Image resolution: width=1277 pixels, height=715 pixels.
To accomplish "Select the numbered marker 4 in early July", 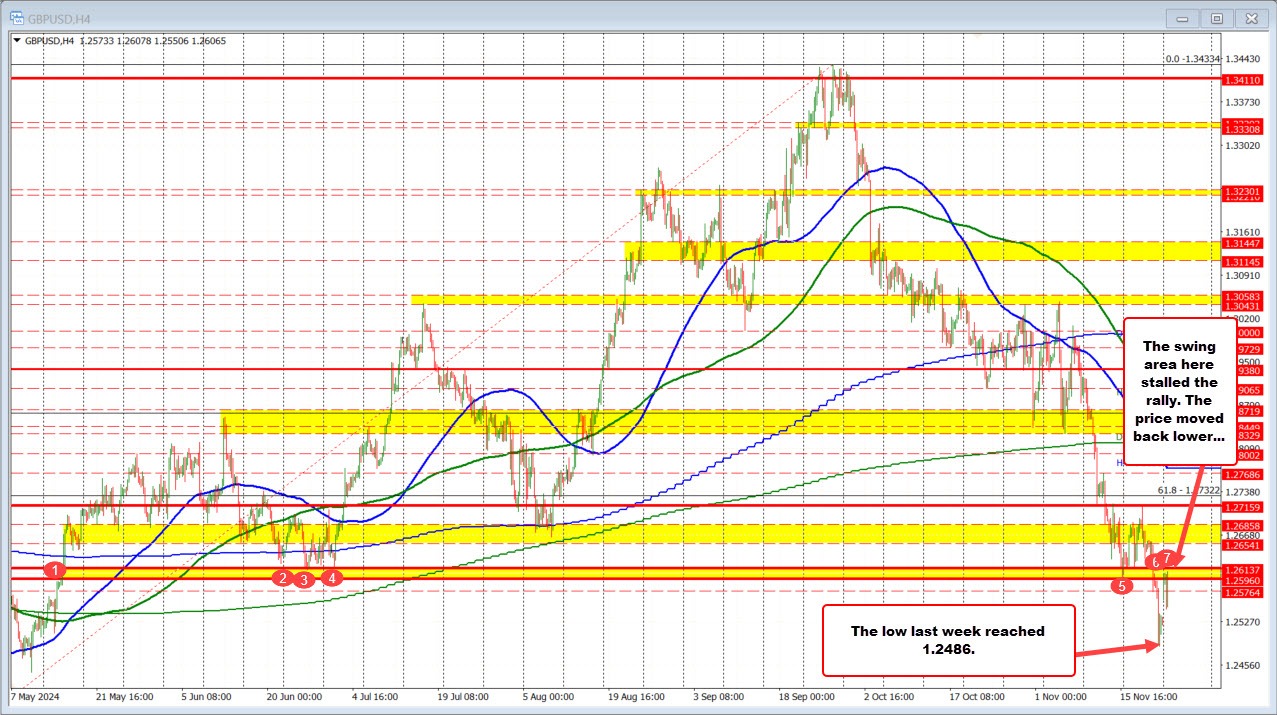I will point(331,577).
